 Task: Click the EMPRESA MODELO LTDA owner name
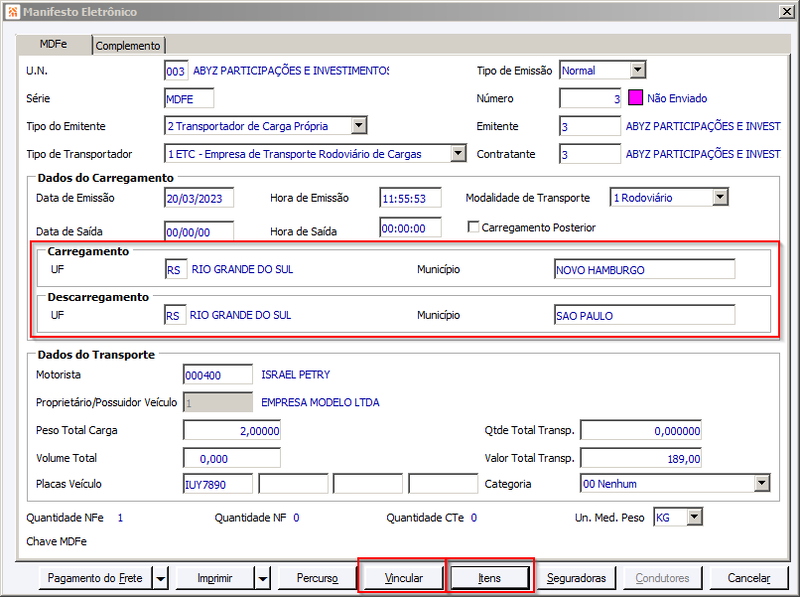click(x=320, y=402)
